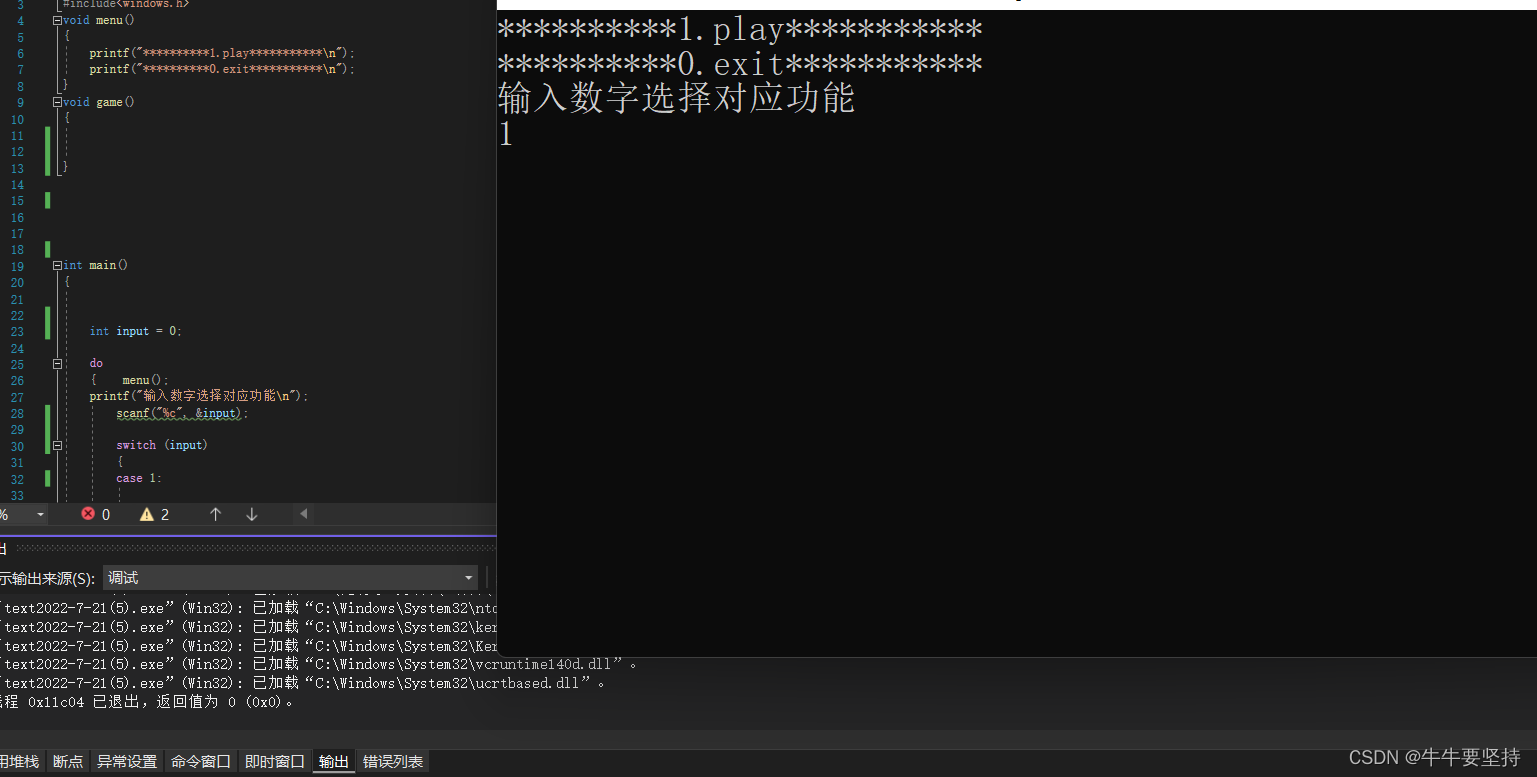Click line number 19 in the gutter
Viewport: 1537px width, 777px height.
coord(17,267)
